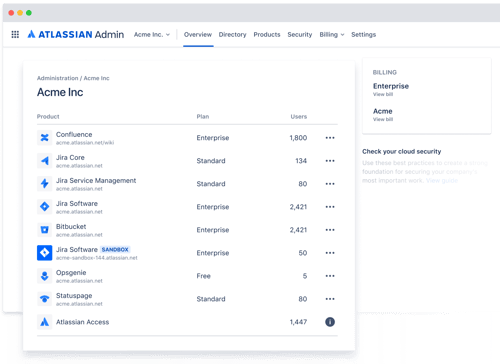500x364 pixels.
Task: Click View bill under Enterprise
Action: 383,94
